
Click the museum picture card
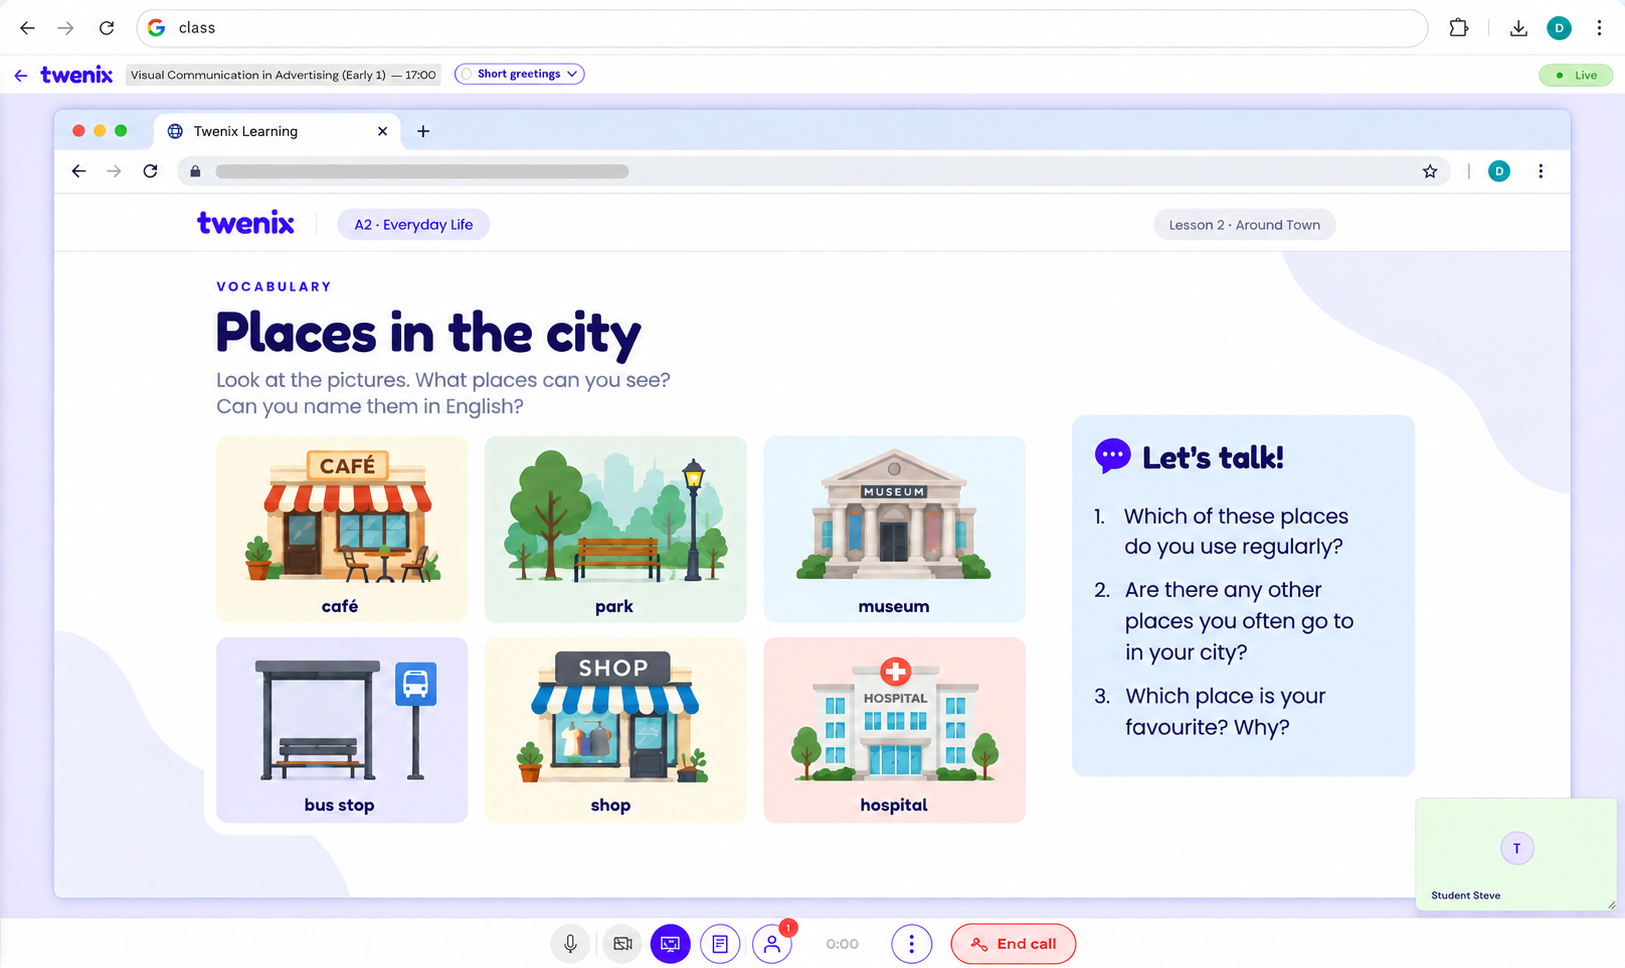point(894,529)
